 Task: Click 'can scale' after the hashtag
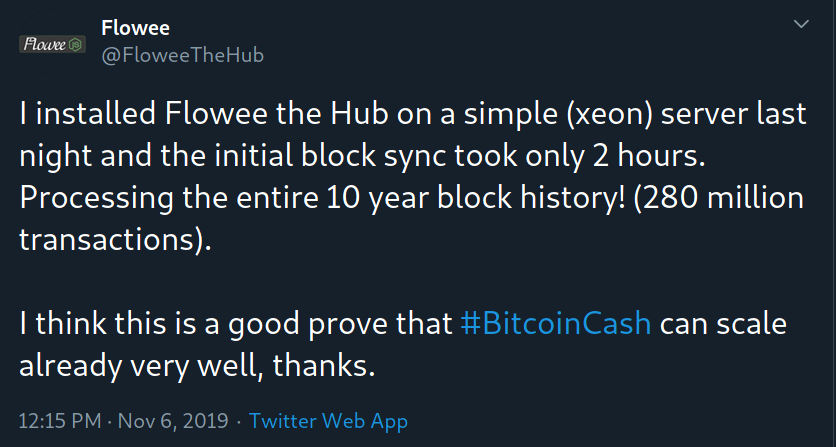(x=724, y=324)
